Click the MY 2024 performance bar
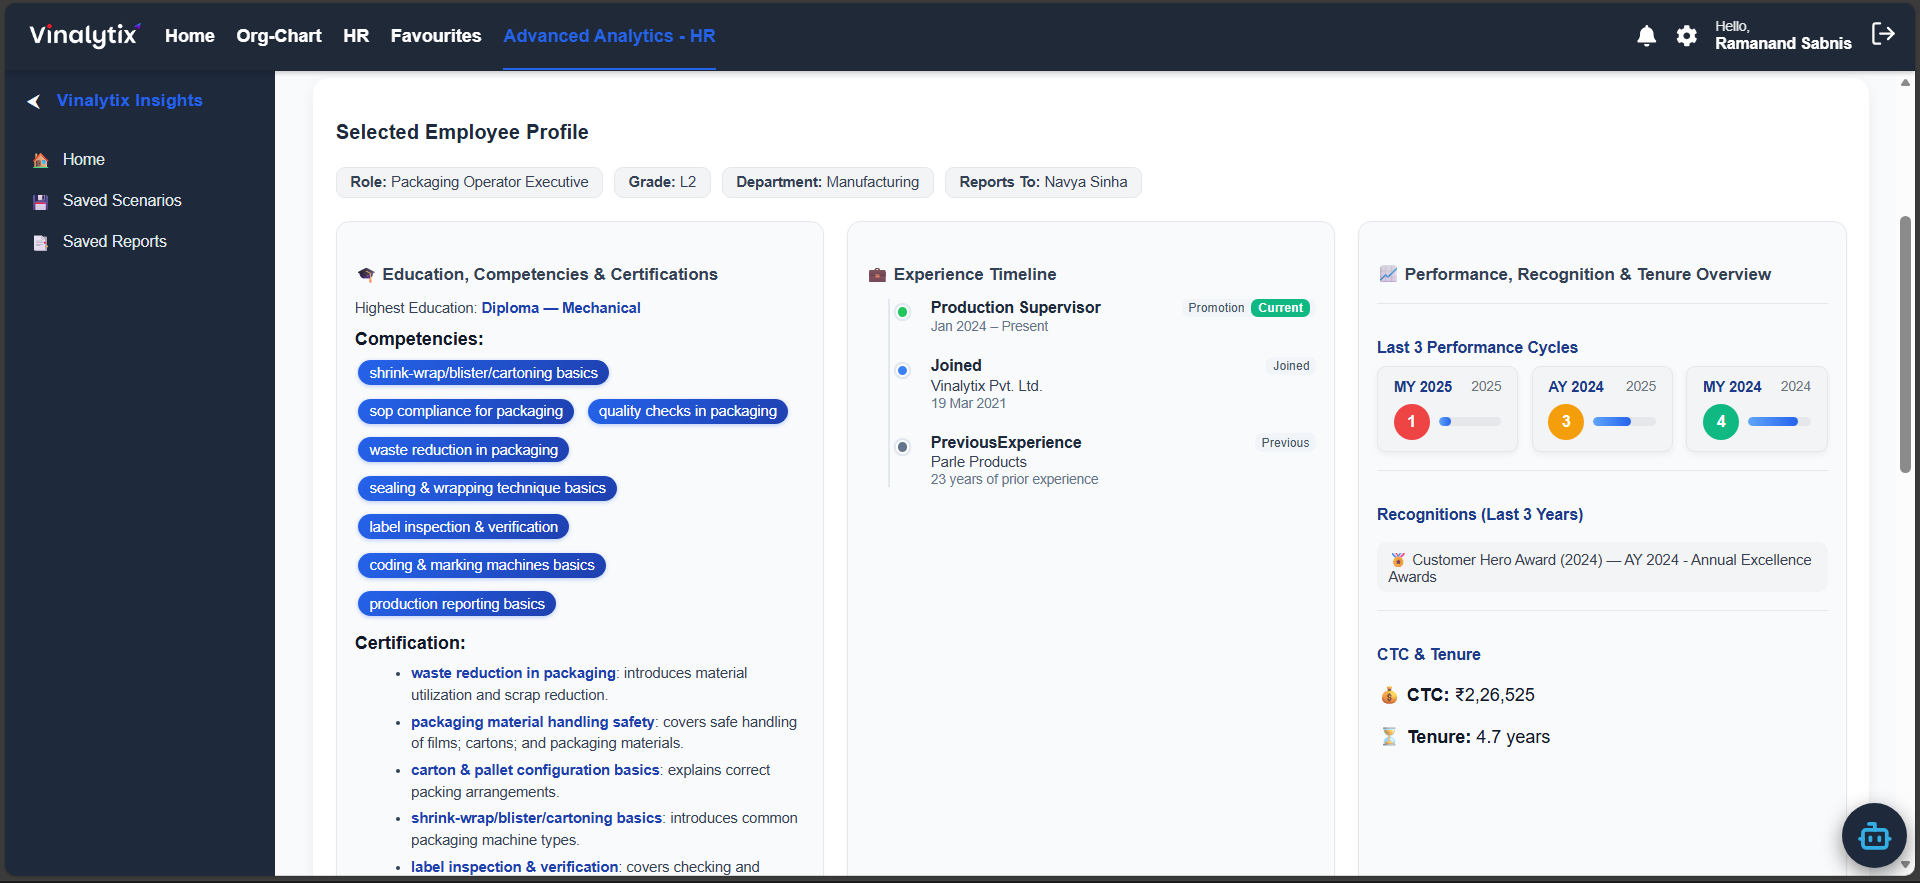This screenshot has height=883, width=1920. pos(1779,422)
